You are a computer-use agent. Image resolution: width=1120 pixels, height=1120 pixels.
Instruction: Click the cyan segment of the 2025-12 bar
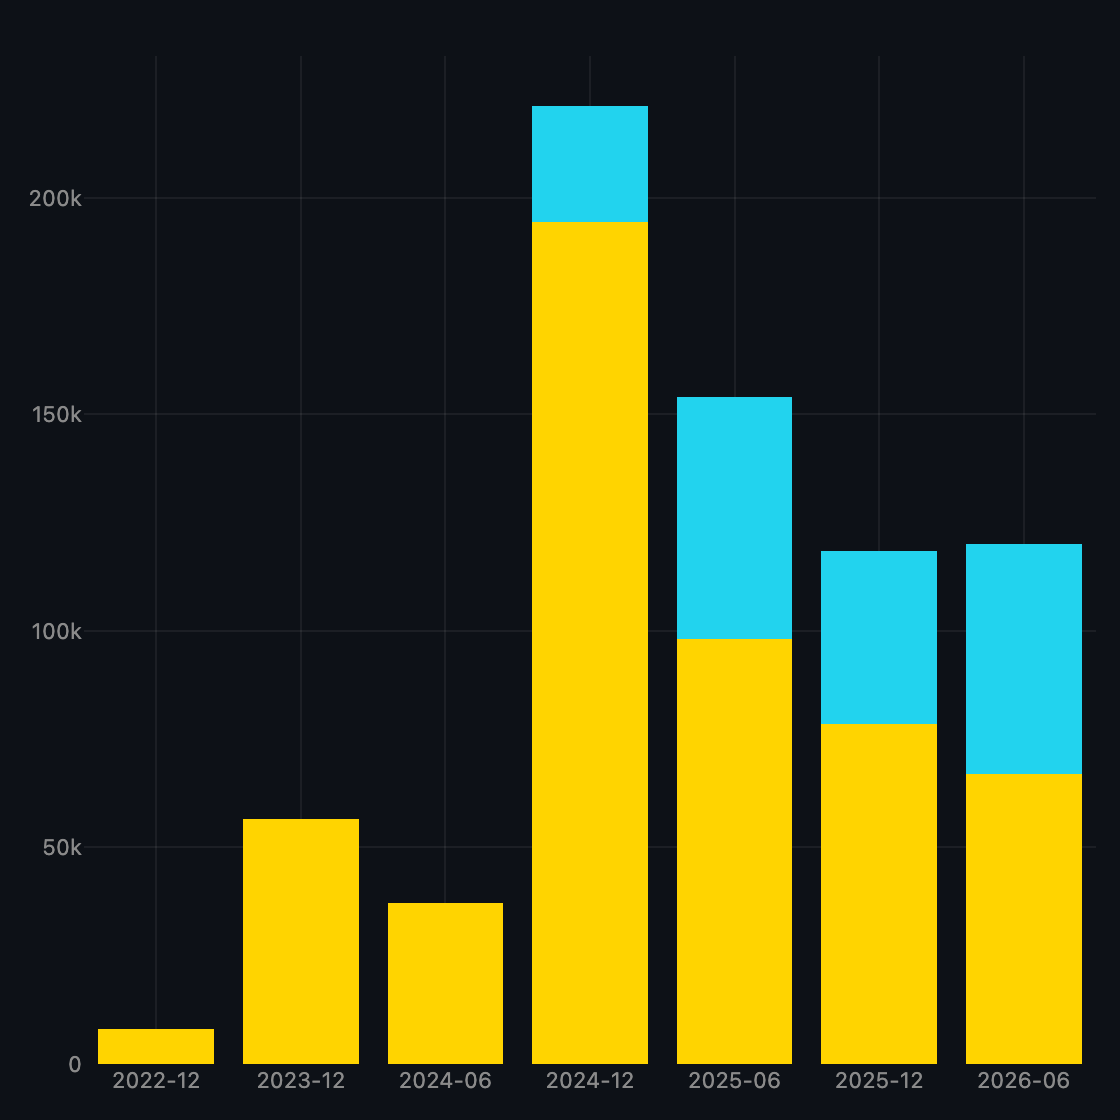pyautogui.click(x=879, y=638)
